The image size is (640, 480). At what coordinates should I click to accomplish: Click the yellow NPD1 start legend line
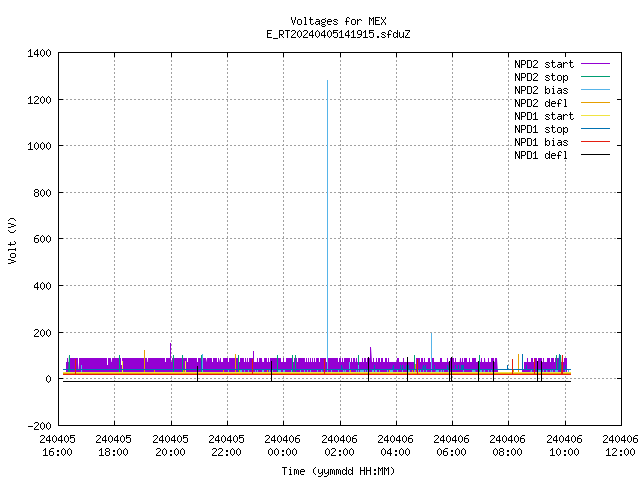coord(595,116)
